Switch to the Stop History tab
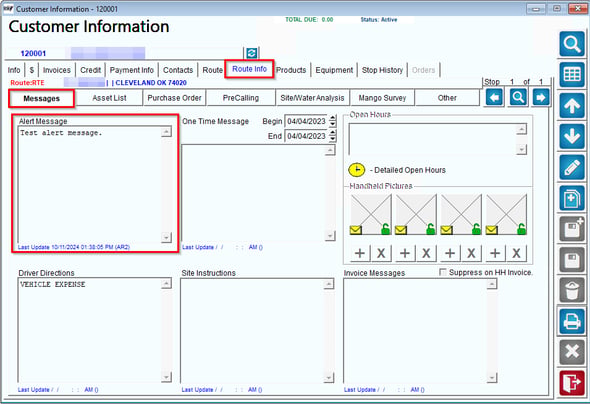This screenshot has height=404, width=590. click(x=382, y=70)
